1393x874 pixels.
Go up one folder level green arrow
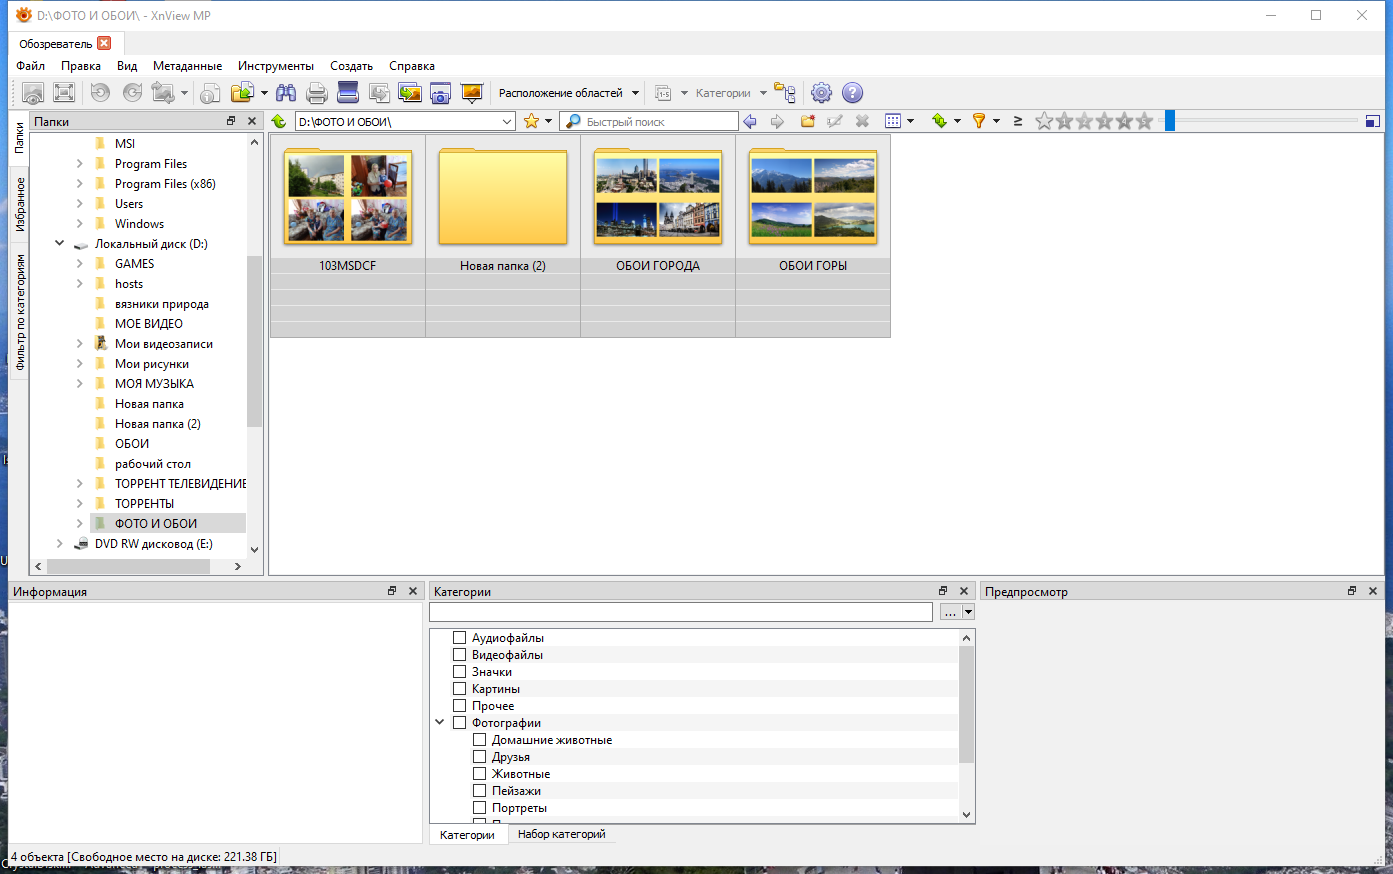[279, 121]
